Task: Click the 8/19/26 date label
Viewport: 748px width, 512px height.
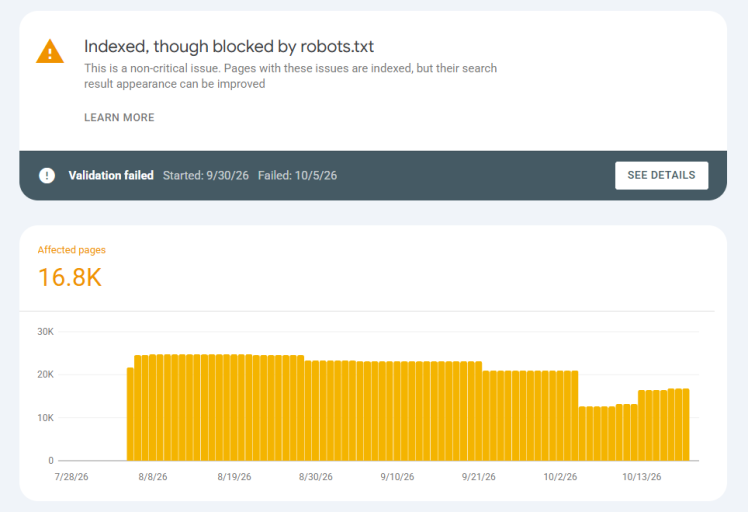Action: tap(234, 477)
